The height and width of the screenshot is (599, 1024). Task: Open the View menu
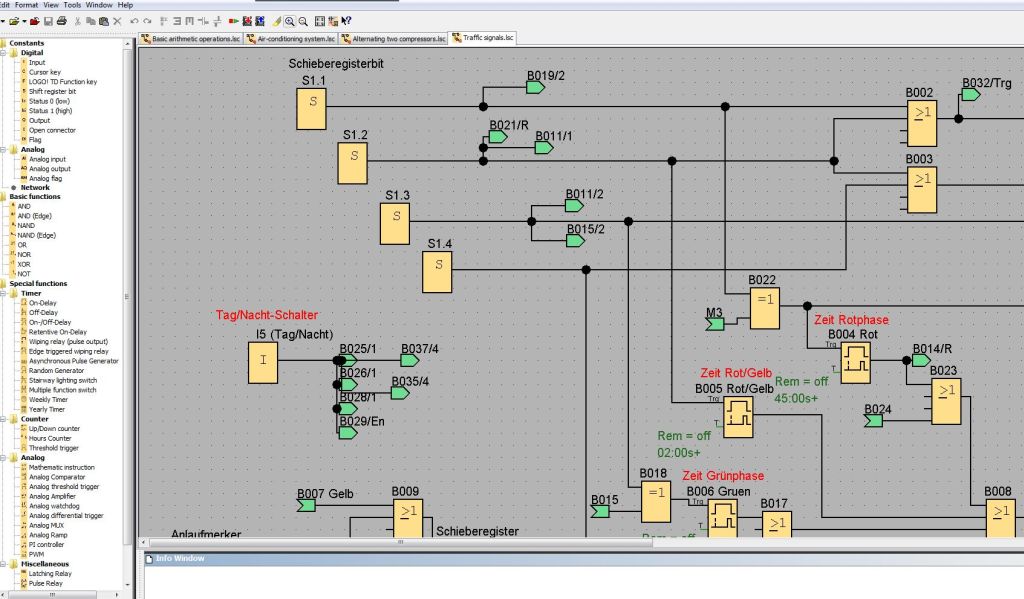(51, 5)
